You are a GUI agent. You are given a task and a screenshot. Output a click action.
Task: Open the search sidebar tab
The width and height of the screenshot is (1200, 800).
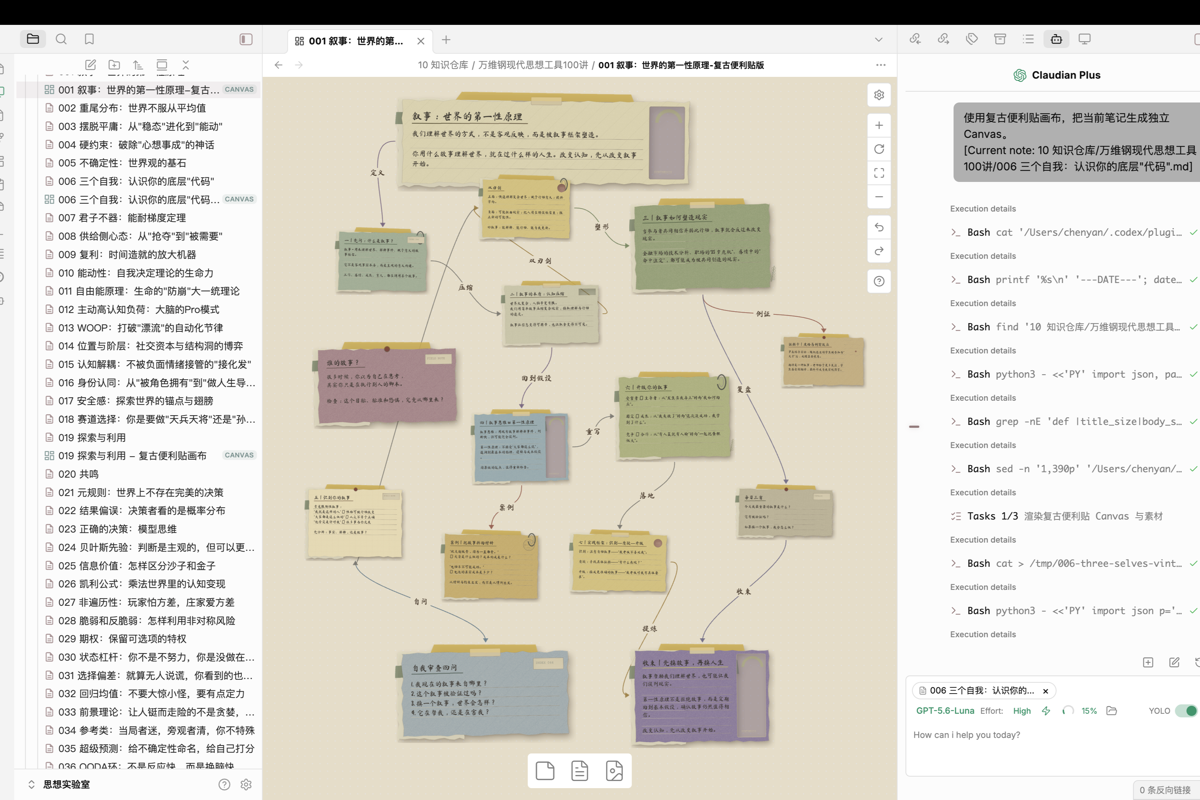[61, 39]
